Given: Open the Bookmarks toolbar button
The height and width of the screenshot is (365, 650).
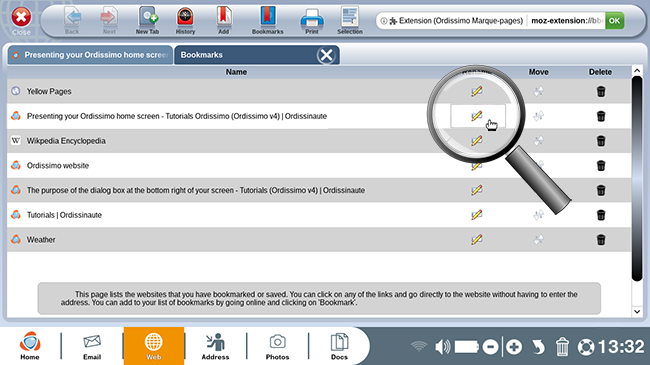Looking at the screenshot, I should pyautogui.click(x=267, y=20).
